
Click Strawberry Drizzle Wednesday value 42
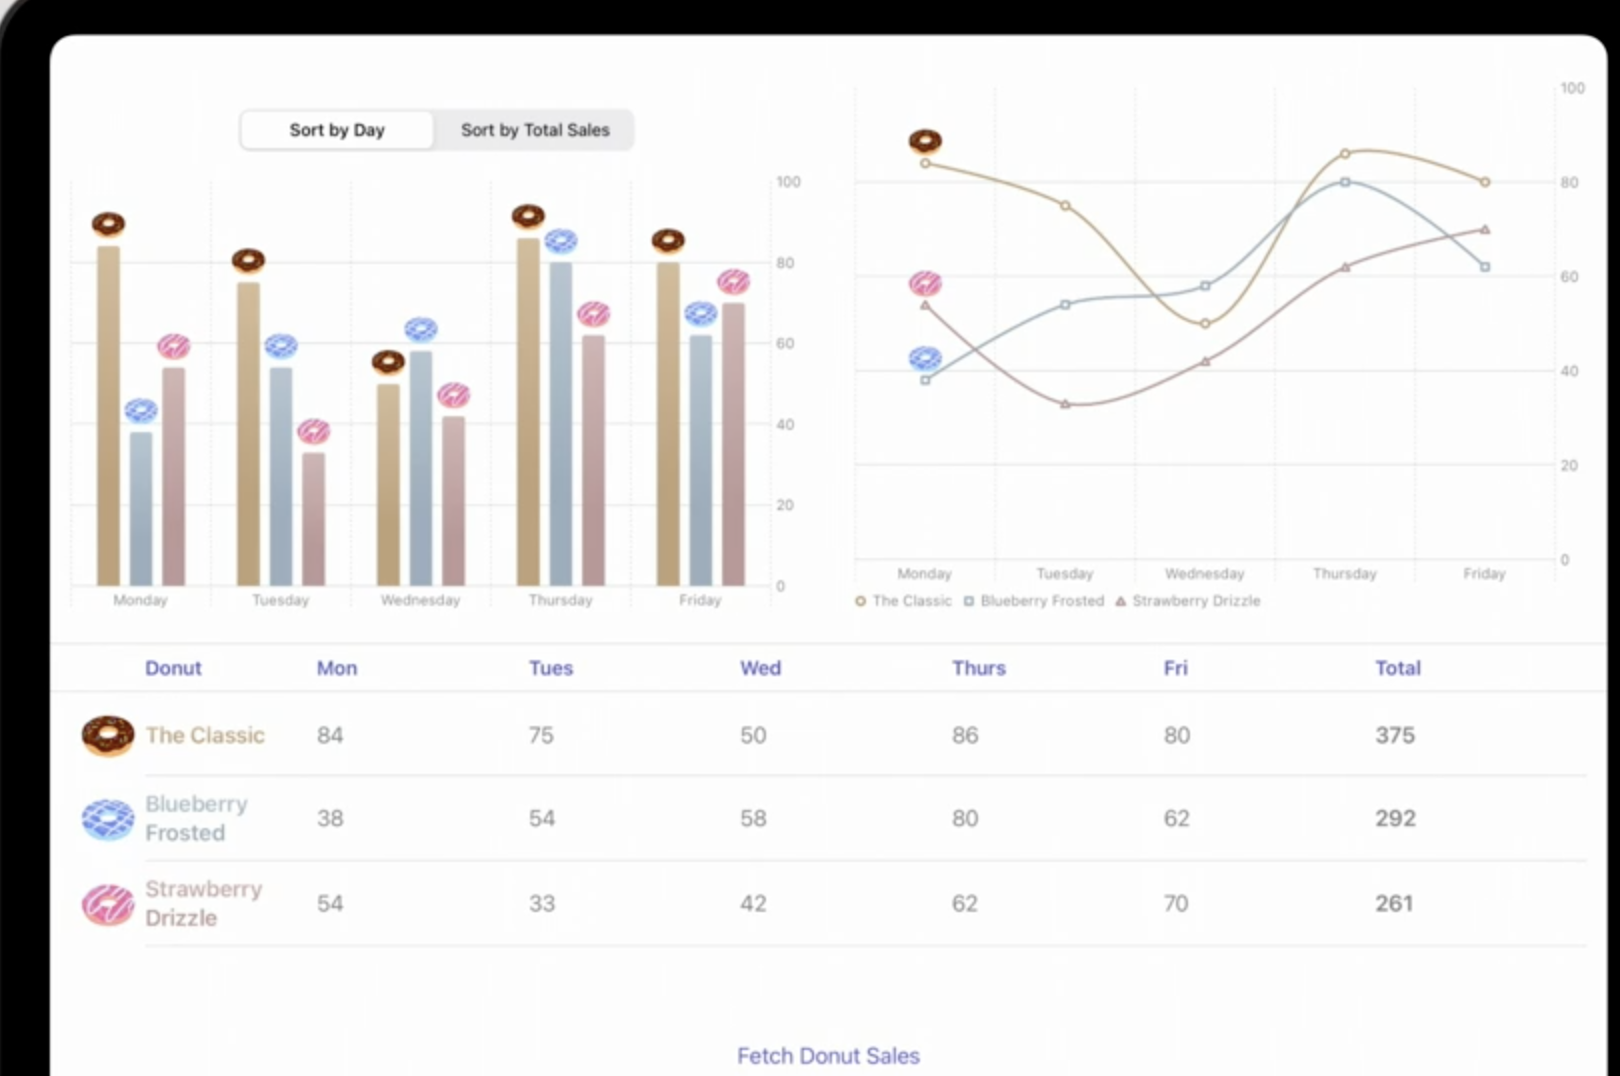[753, 904]
